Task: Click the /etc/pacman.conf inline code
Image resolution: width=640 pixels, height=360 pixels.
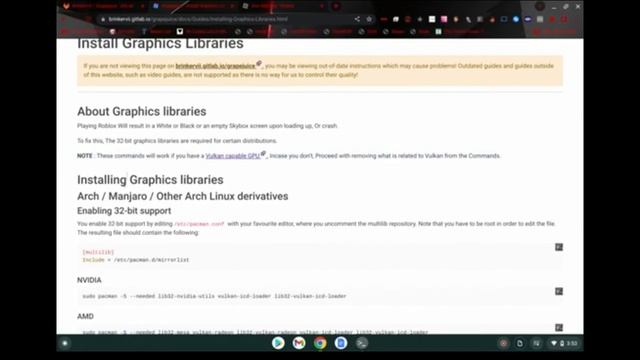Action: coord(200,224)
